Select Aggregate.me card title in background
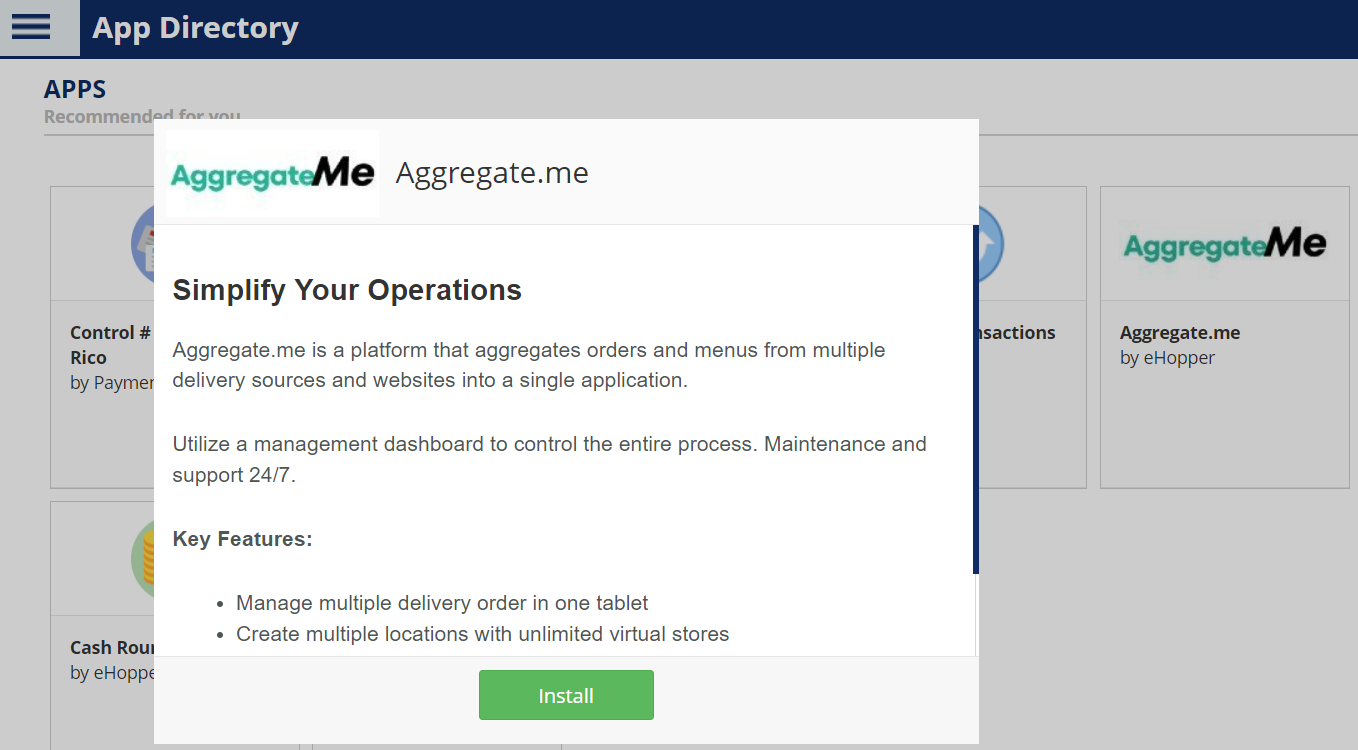Screen dimensions: 1358x750 [1180, 333]
